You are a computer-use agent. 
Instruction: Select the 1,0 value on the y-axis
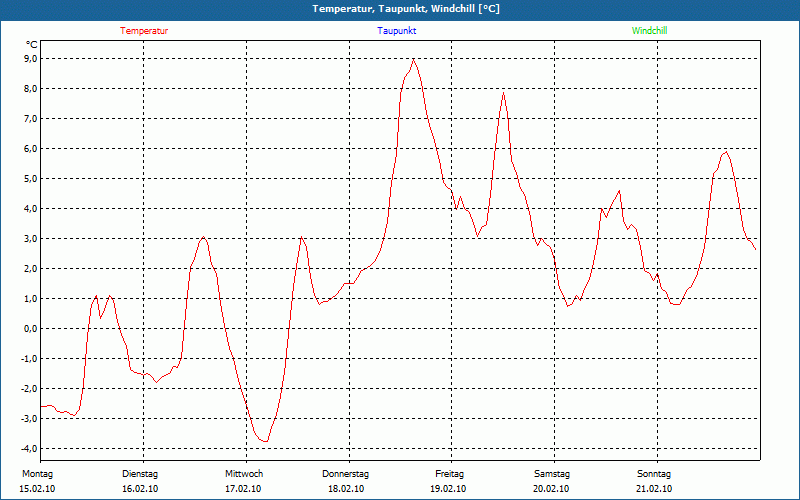pos(31,298)
